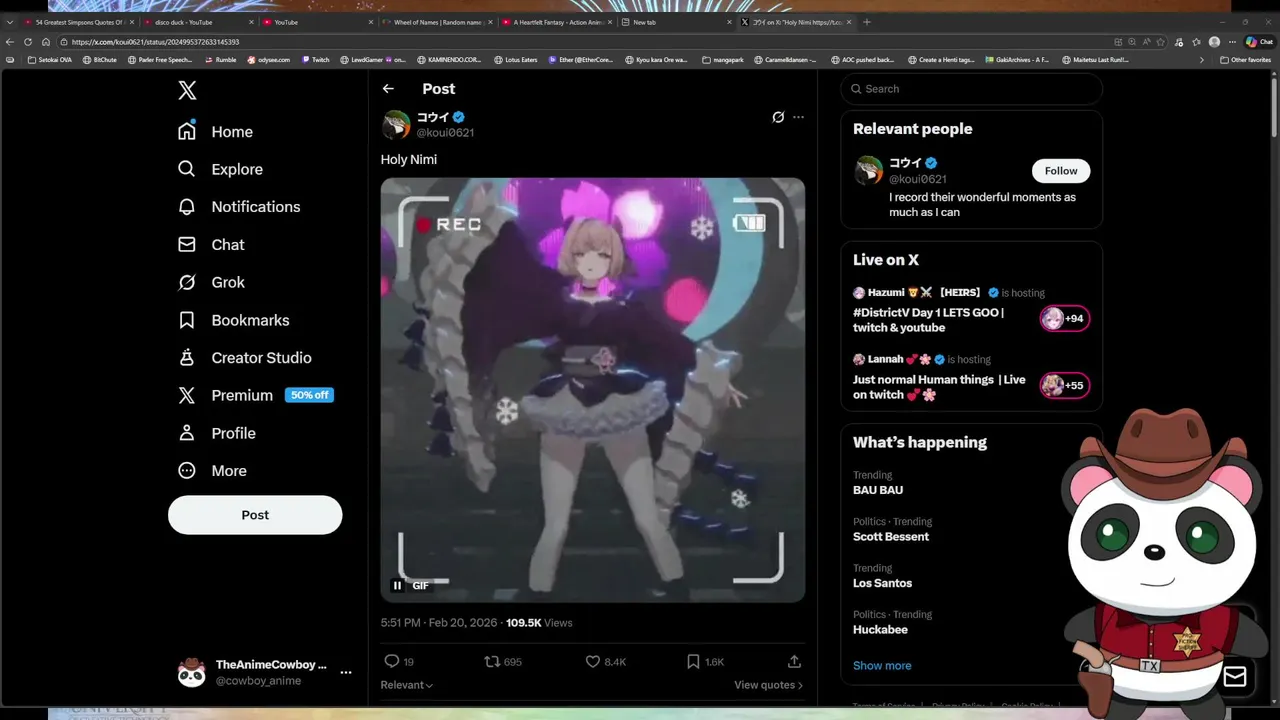Switch to A Heartfelt Fantasy tab
The image size is (1280, 720).
pos(556,22)
